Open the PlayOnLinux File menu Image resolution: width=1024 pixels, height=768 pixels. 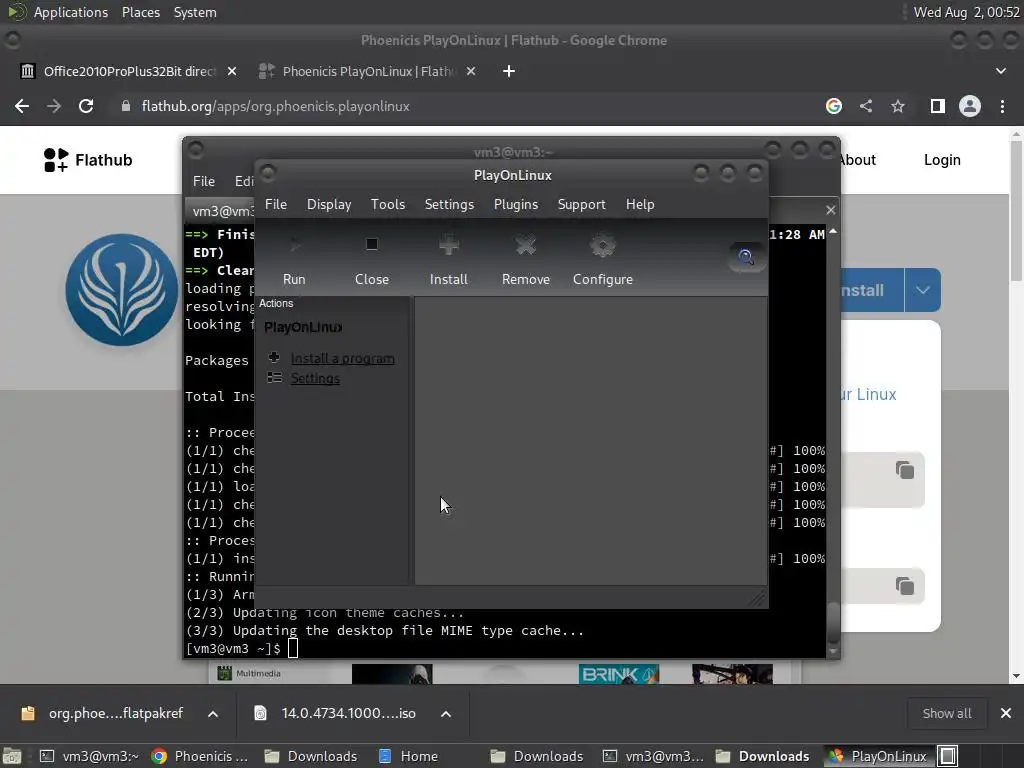tap(276, 204)
